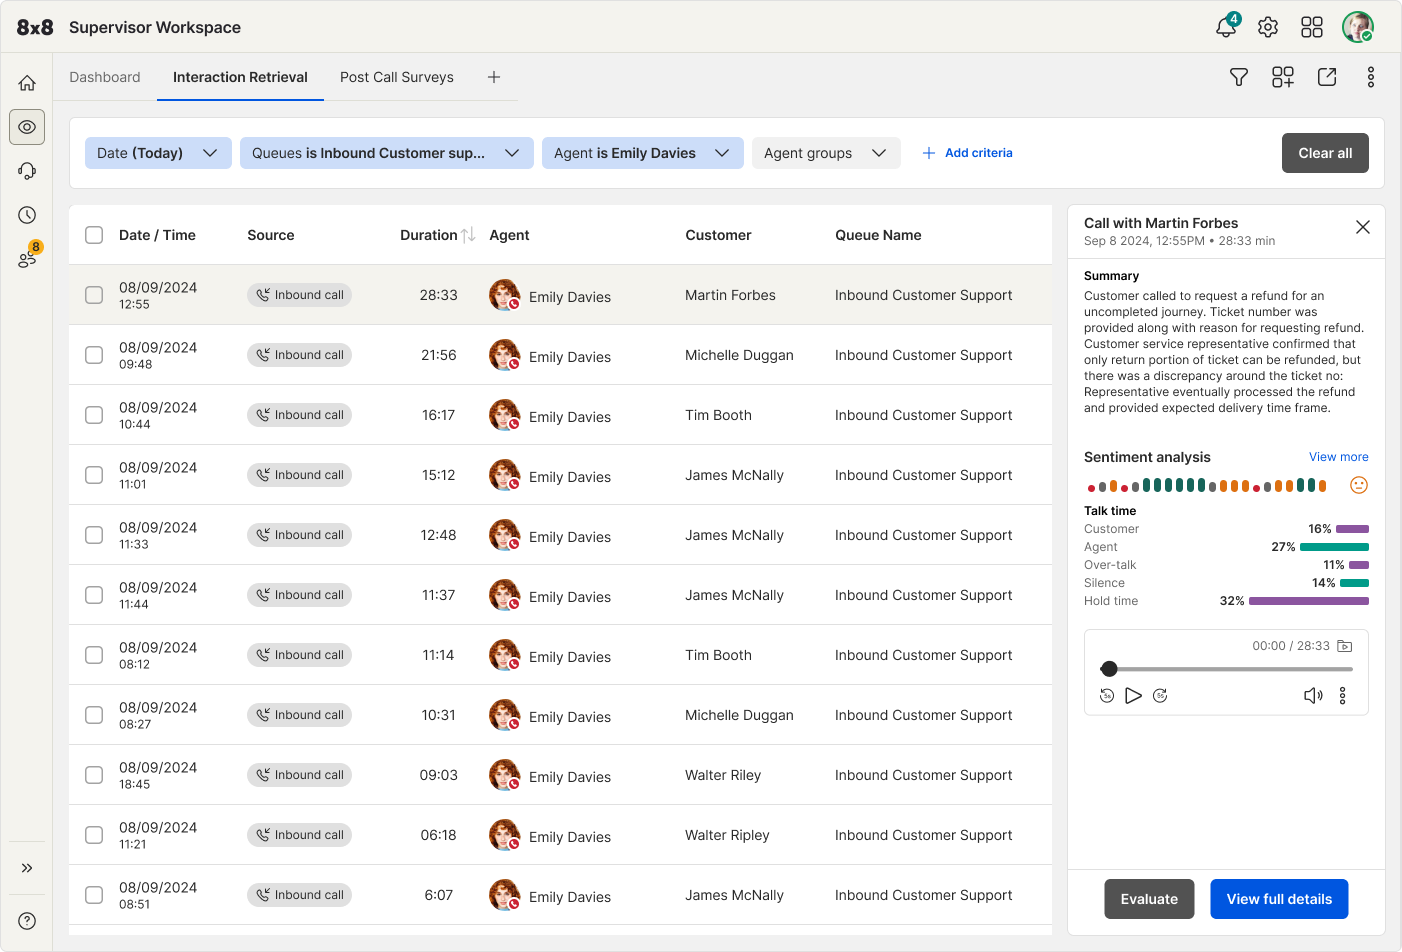1402x952 pixels.
Task: Select the Tim Booth 10:44 call checkbox
Action: pos(94,415)
